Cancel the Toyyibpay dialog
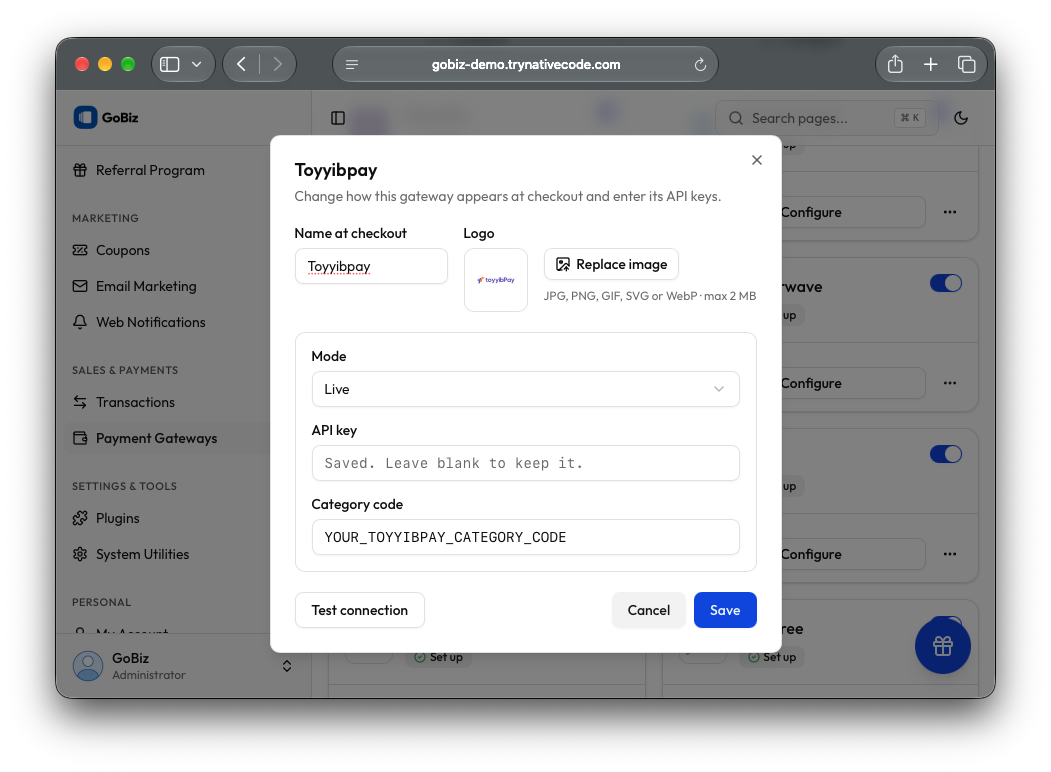 648,610
